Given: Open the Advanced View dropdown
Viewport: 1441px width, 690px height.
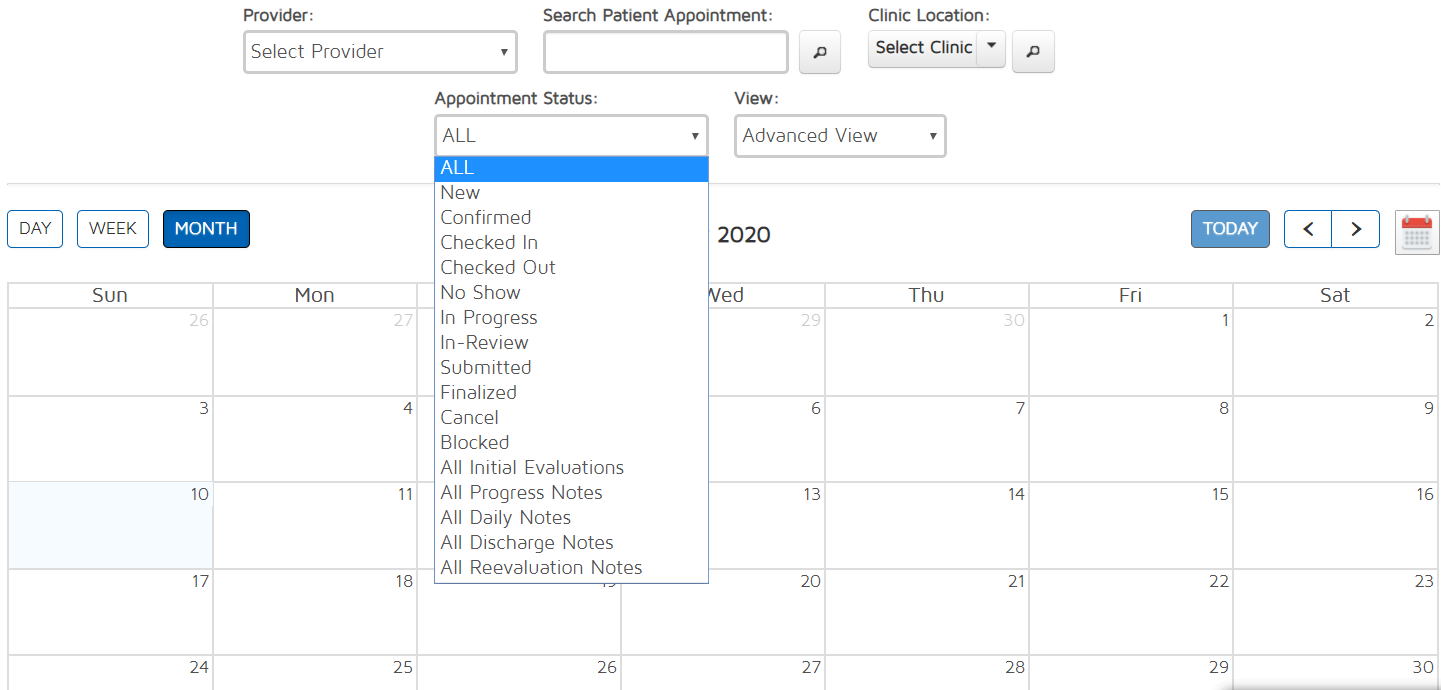Looking at the screenshot, I should (x=840, y=136).
